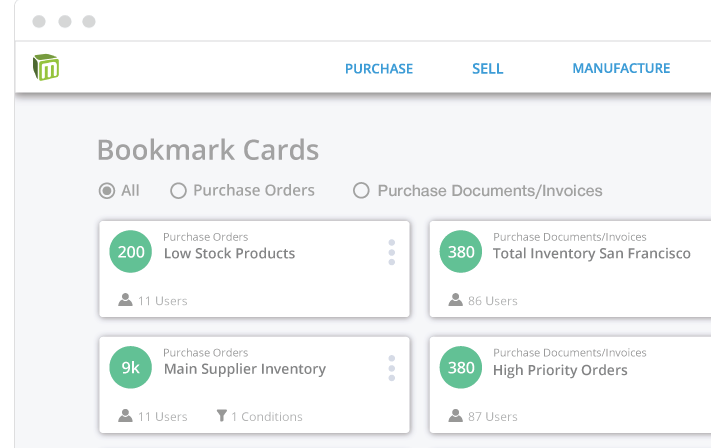
Task: Click the filter funnel icon beside Conditions
Action: click(x=222, y=416)
